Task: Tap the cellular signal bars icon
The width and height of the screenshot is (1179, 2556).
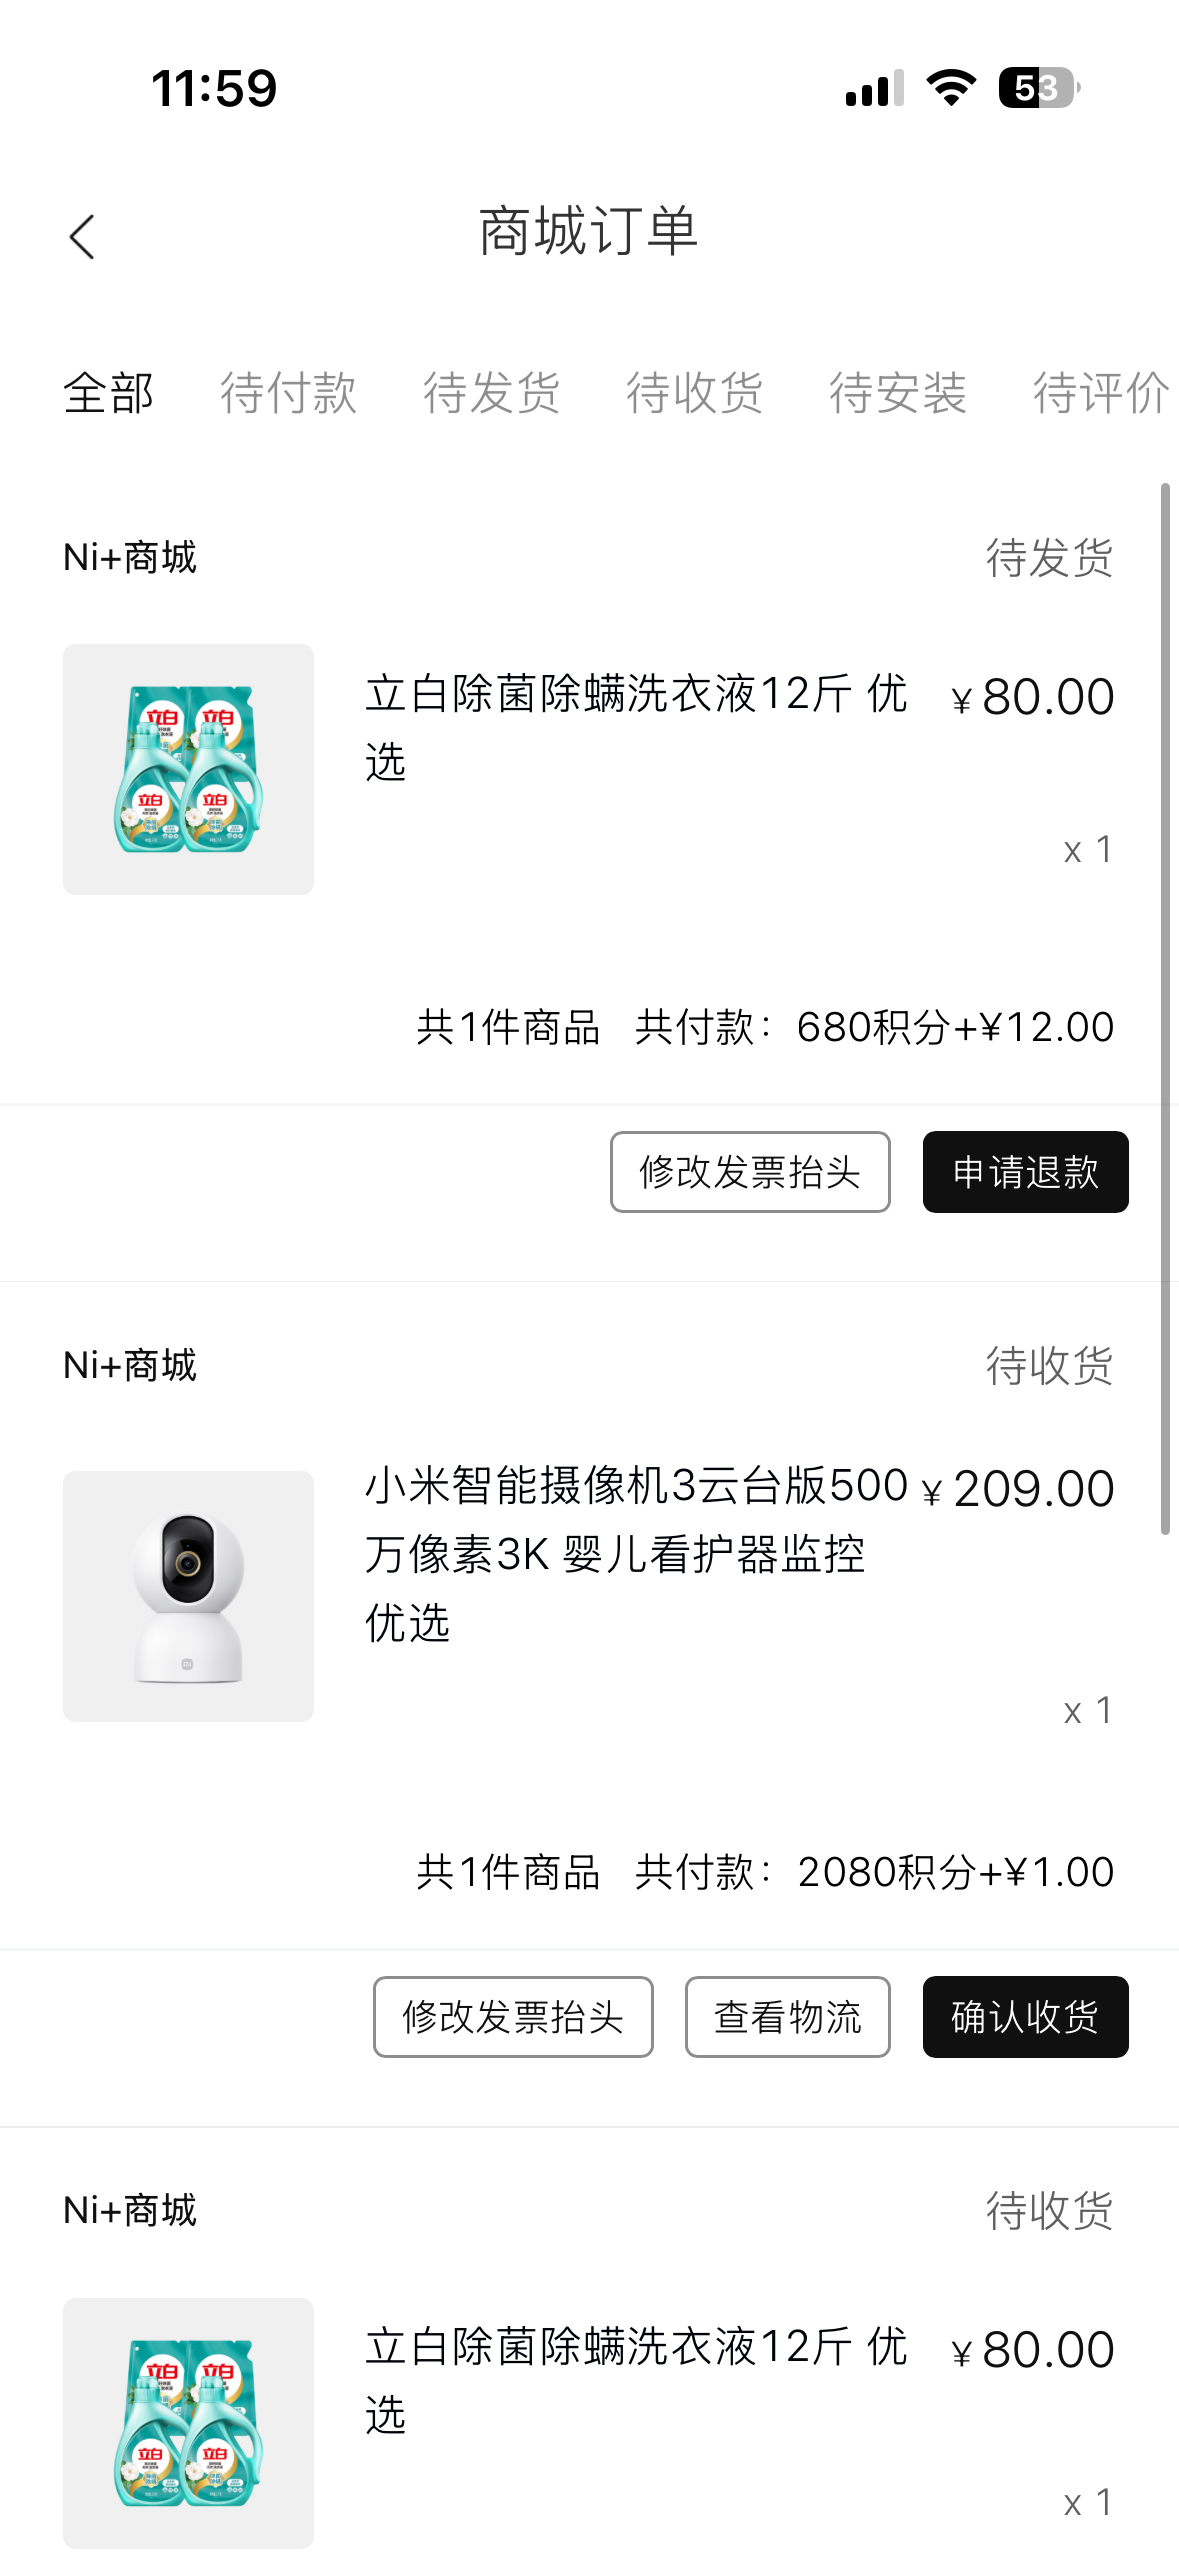Action: [x=874, y=88]
